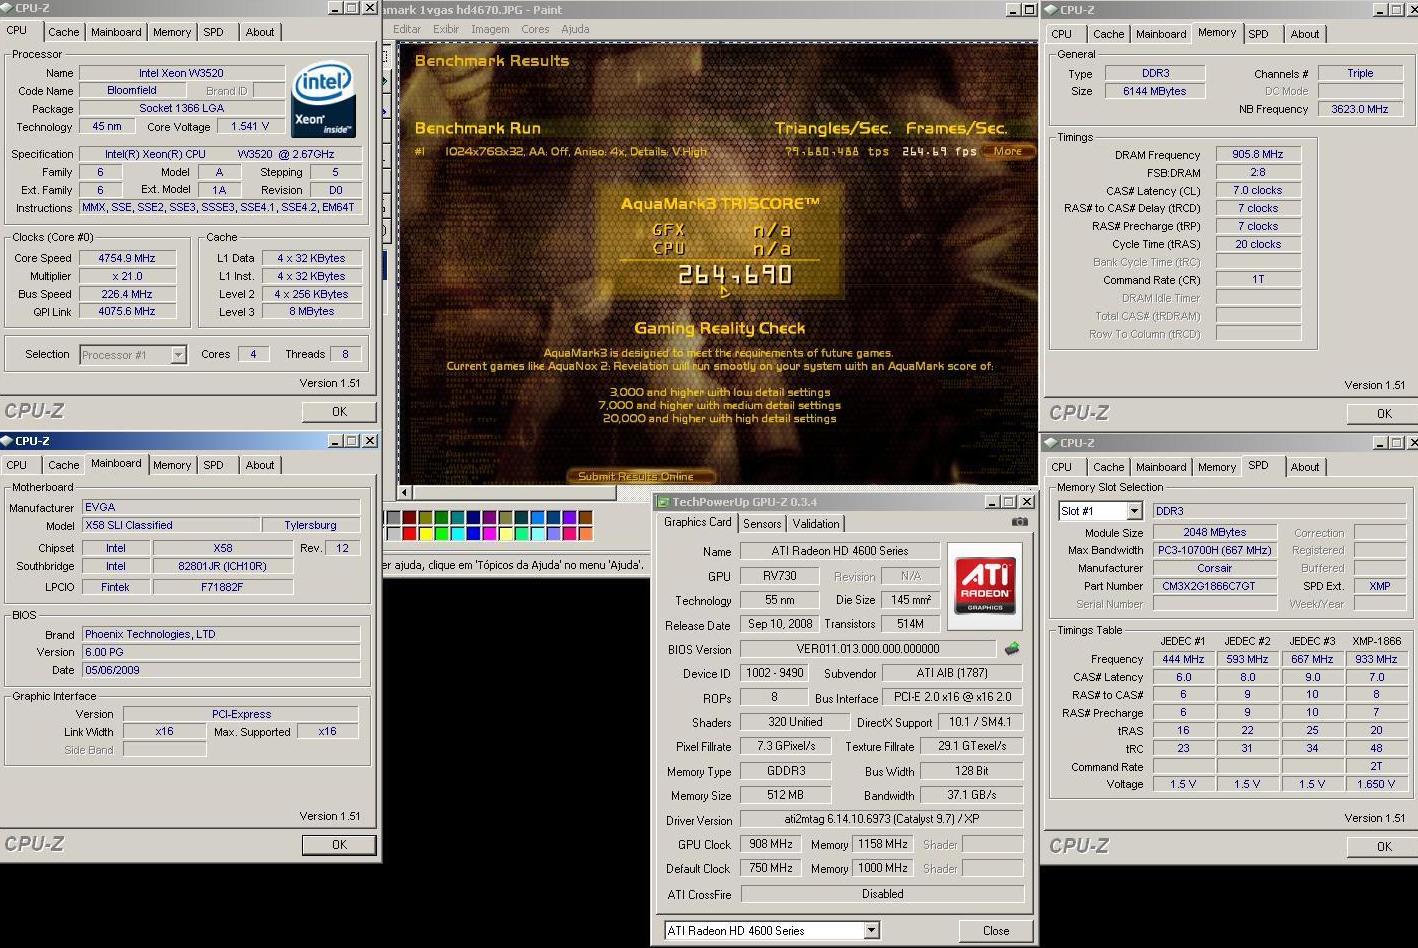1418x948 pixels.
Task: Pick the magenta swatch in Paint palette
Action: tap(490, 533)
